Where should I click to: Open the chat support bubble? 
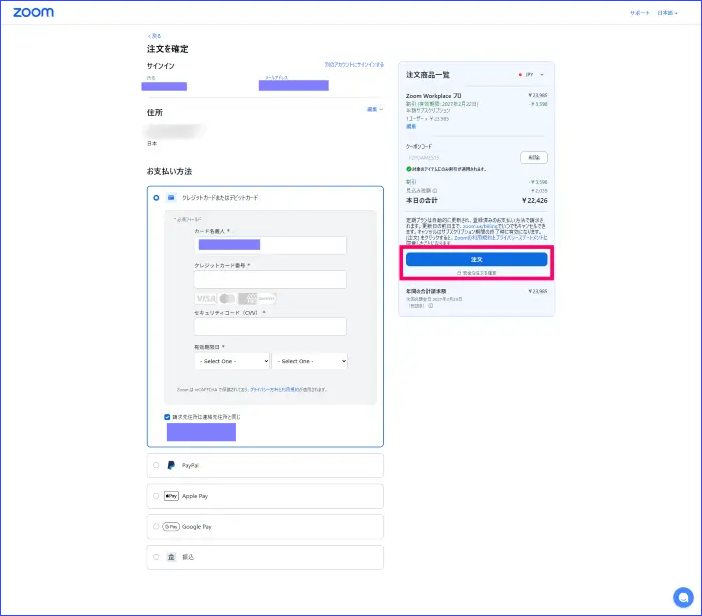pyautogui.click(x=683, y=597)
